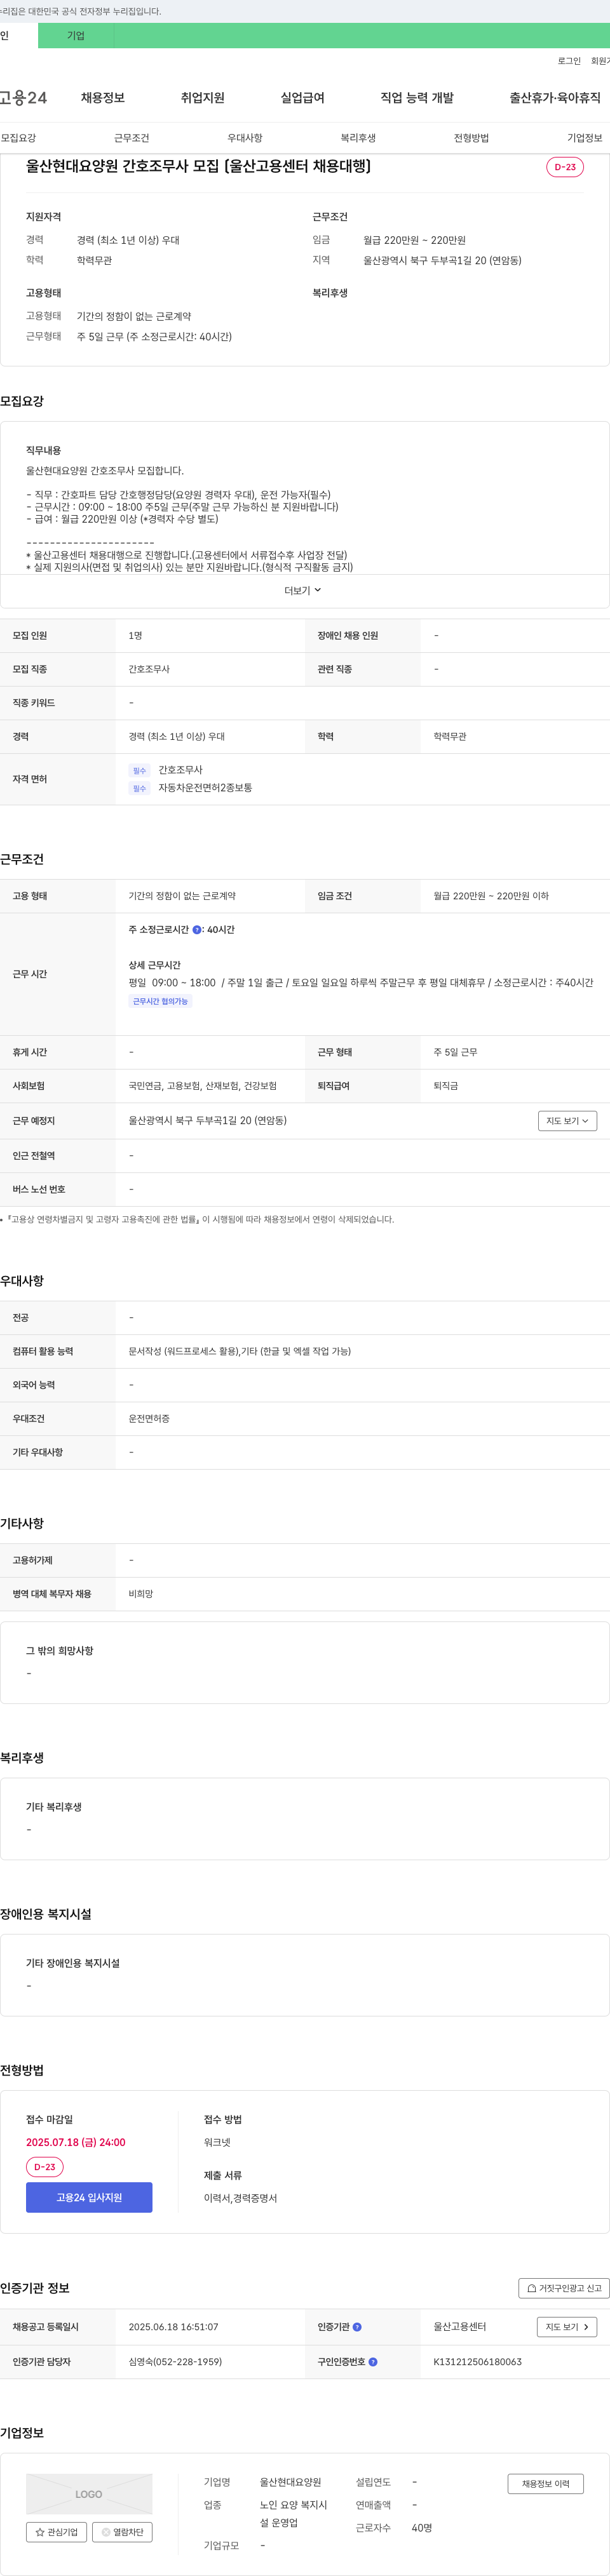The width and height of the screenshot is (610, 2576).
Task: Click 필수 tag next to 간호조무사 license
Action: click(x=139, y=771)
